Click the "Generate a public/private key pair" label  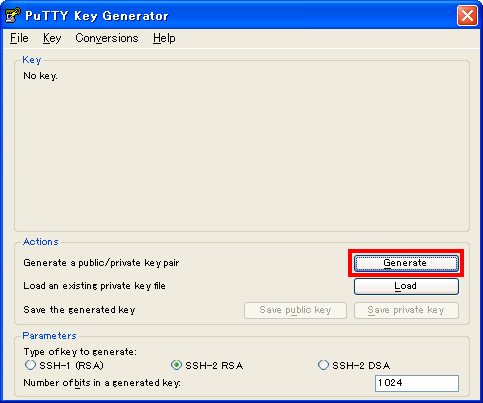click(101, 263)
